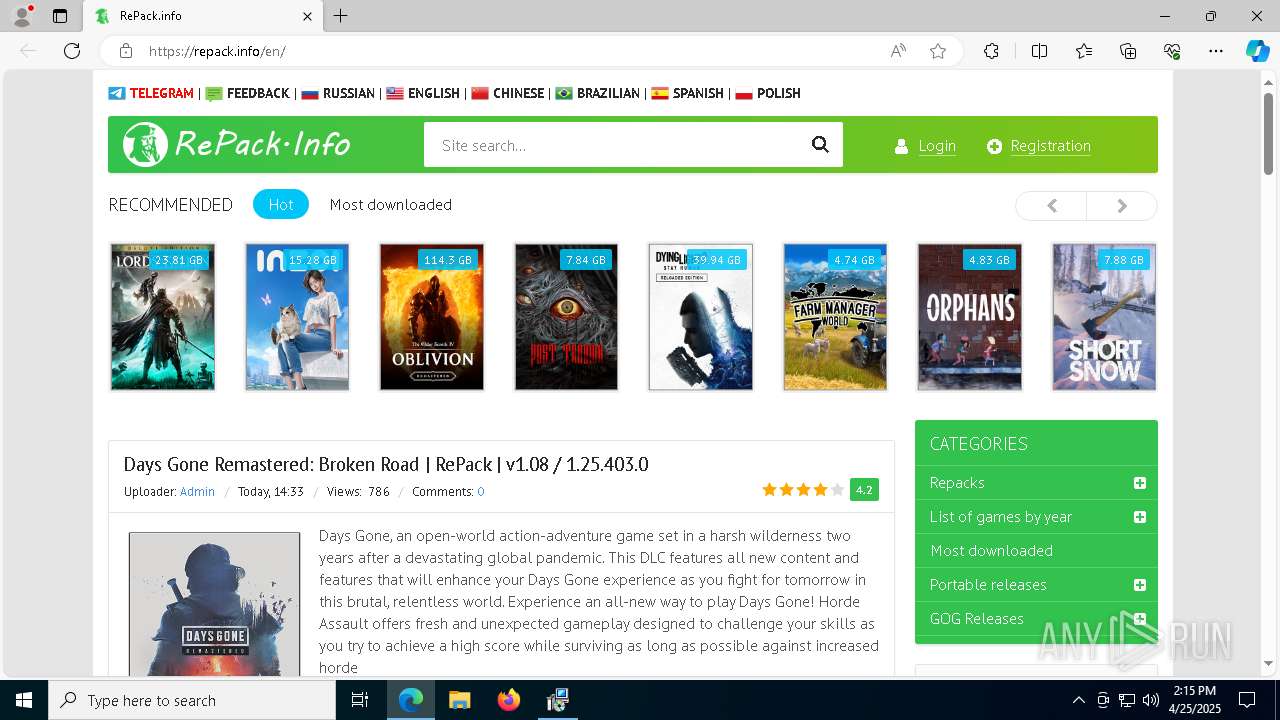This screenshot has width=1280, height=720.
Task: Open the Short Snow 7.88 GB thumbnail
Action: point(1104,317)
